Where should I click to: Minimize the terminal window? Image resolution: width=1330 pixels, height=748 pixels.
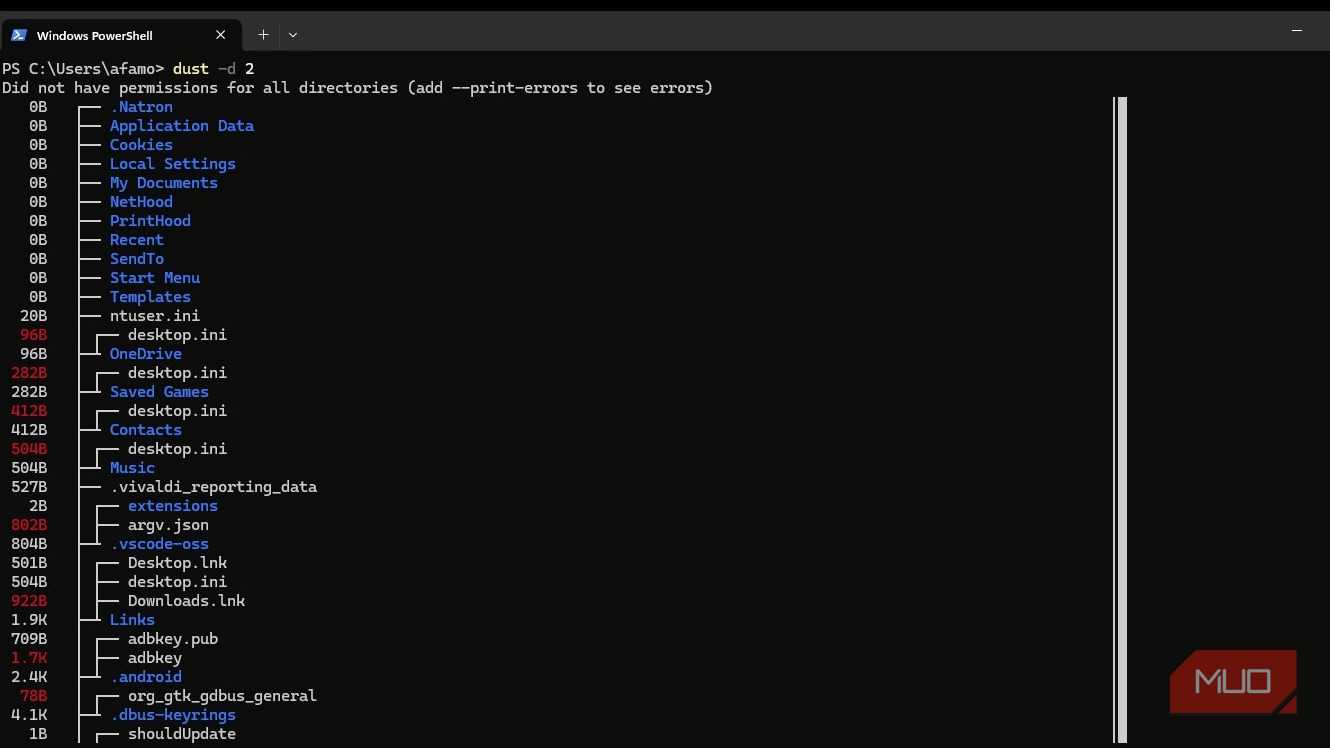[x=1298, y=31]
